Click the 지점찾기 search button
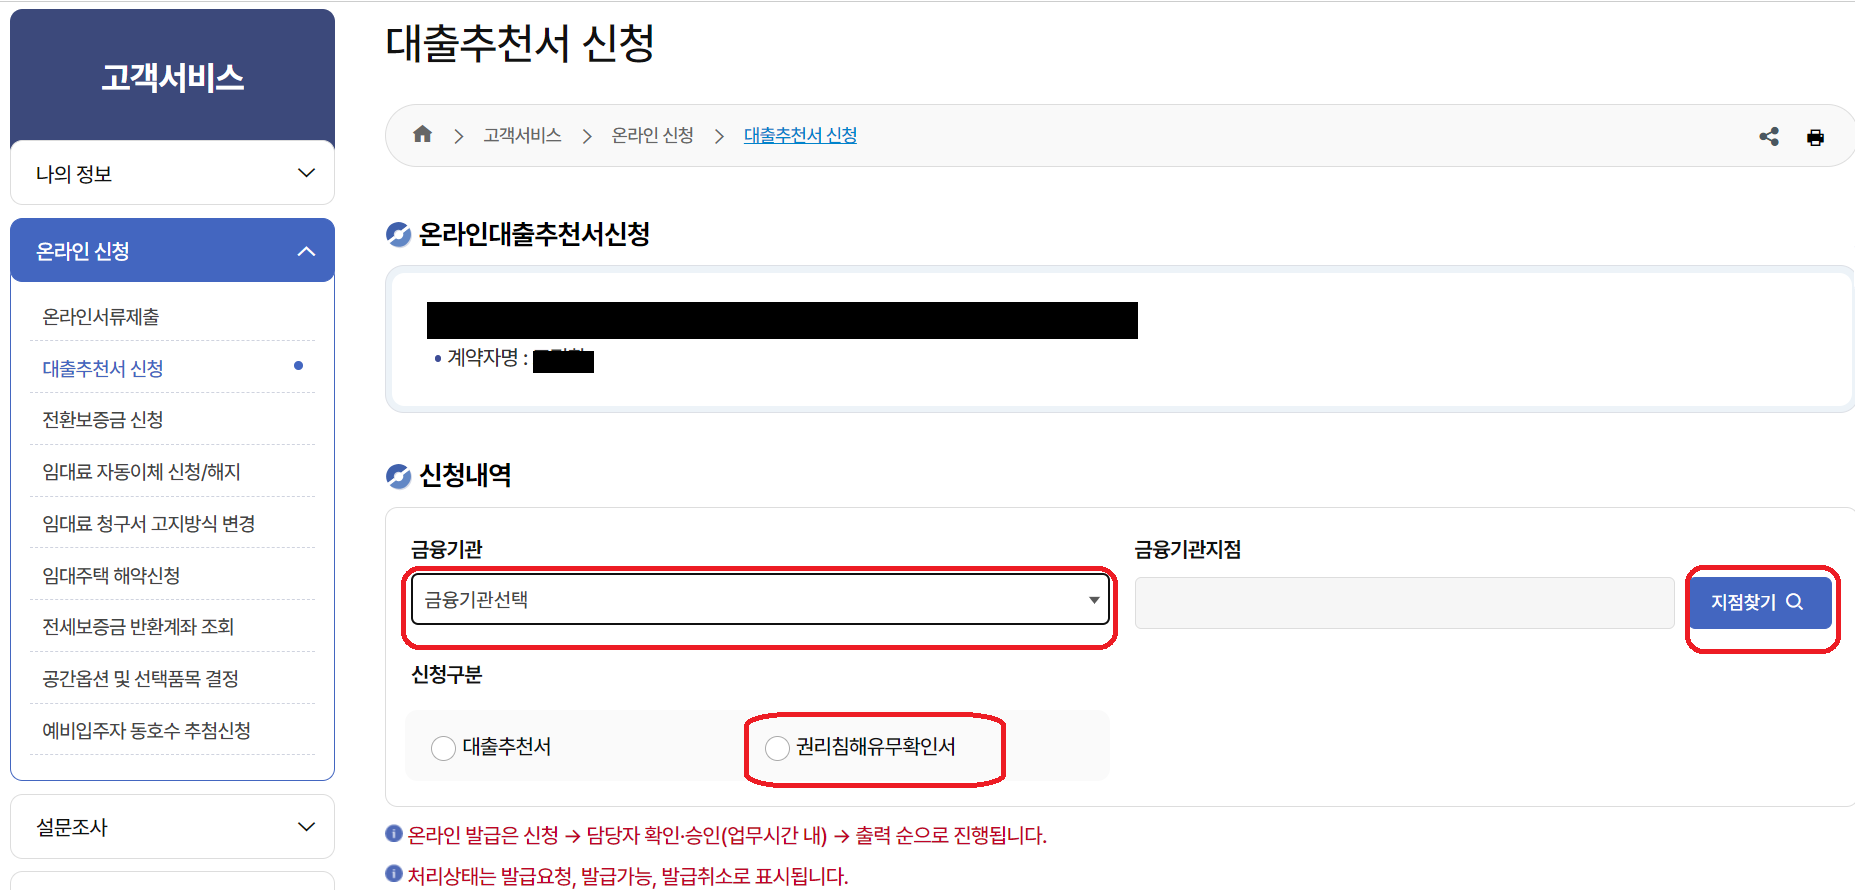The height and width of the screenshot is (890, 1855). [x=1760, y=602]
